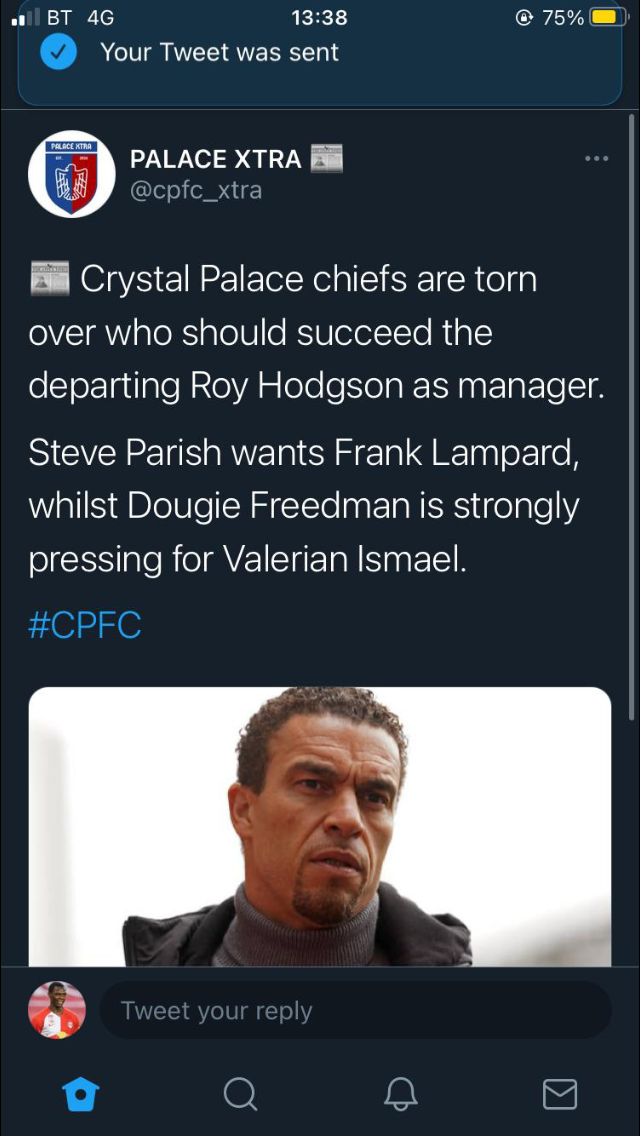Screen dimensions: 640x1136
Task: Open the PALACE XTRA display name
Action: (216, 159)
